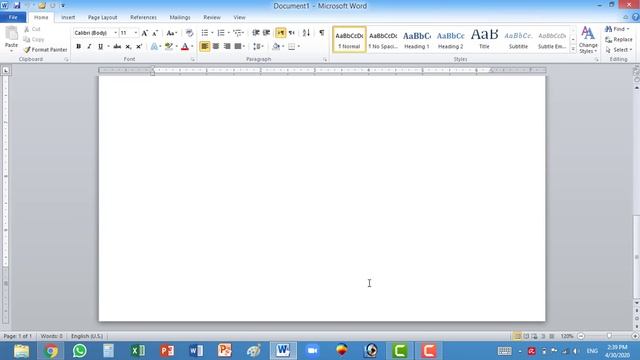Apply the No Spacing style
The image size is (640, 360).
[383, 40]
